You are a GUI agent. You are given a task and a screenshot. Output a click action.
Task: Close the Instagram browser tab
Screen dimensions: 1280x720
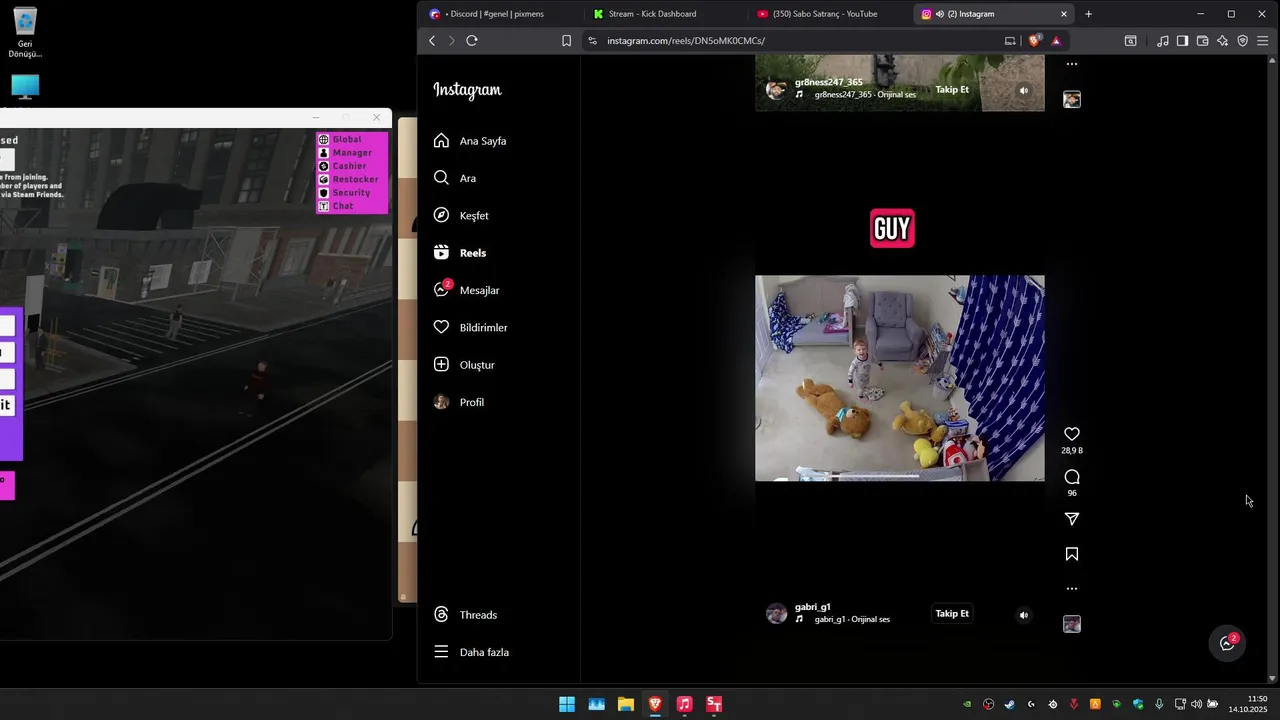[x=1064, y=14]
